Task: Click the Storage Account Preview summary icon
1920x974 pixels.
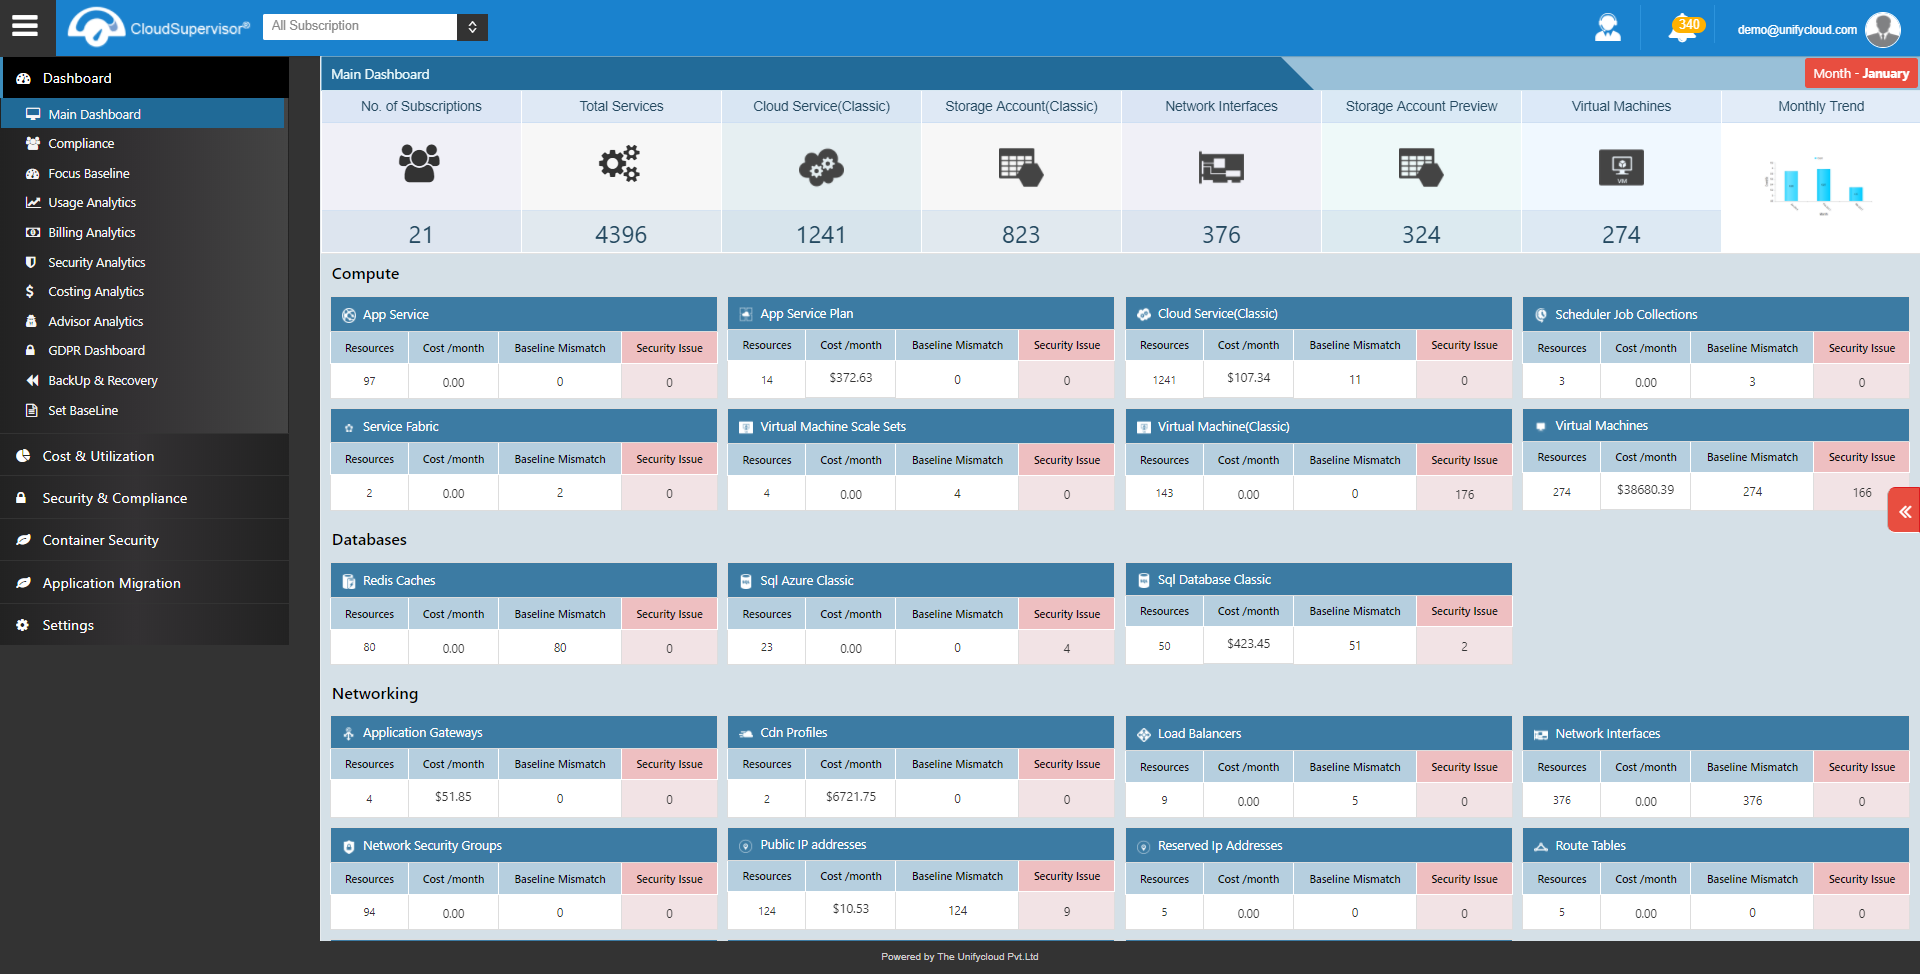Action: click(x=1421, y=167)
